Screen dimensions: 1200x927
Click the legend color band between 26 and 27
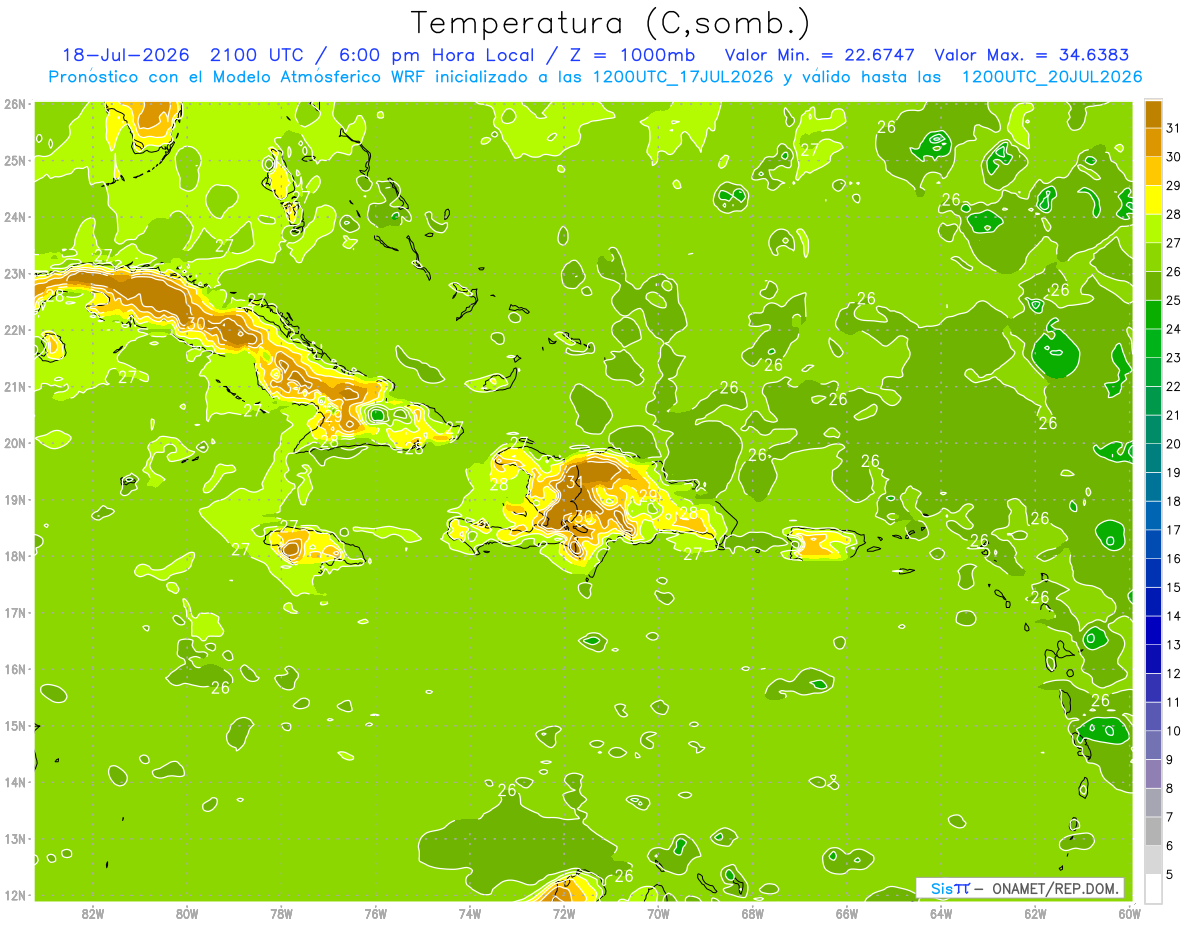pos(1153,257)
